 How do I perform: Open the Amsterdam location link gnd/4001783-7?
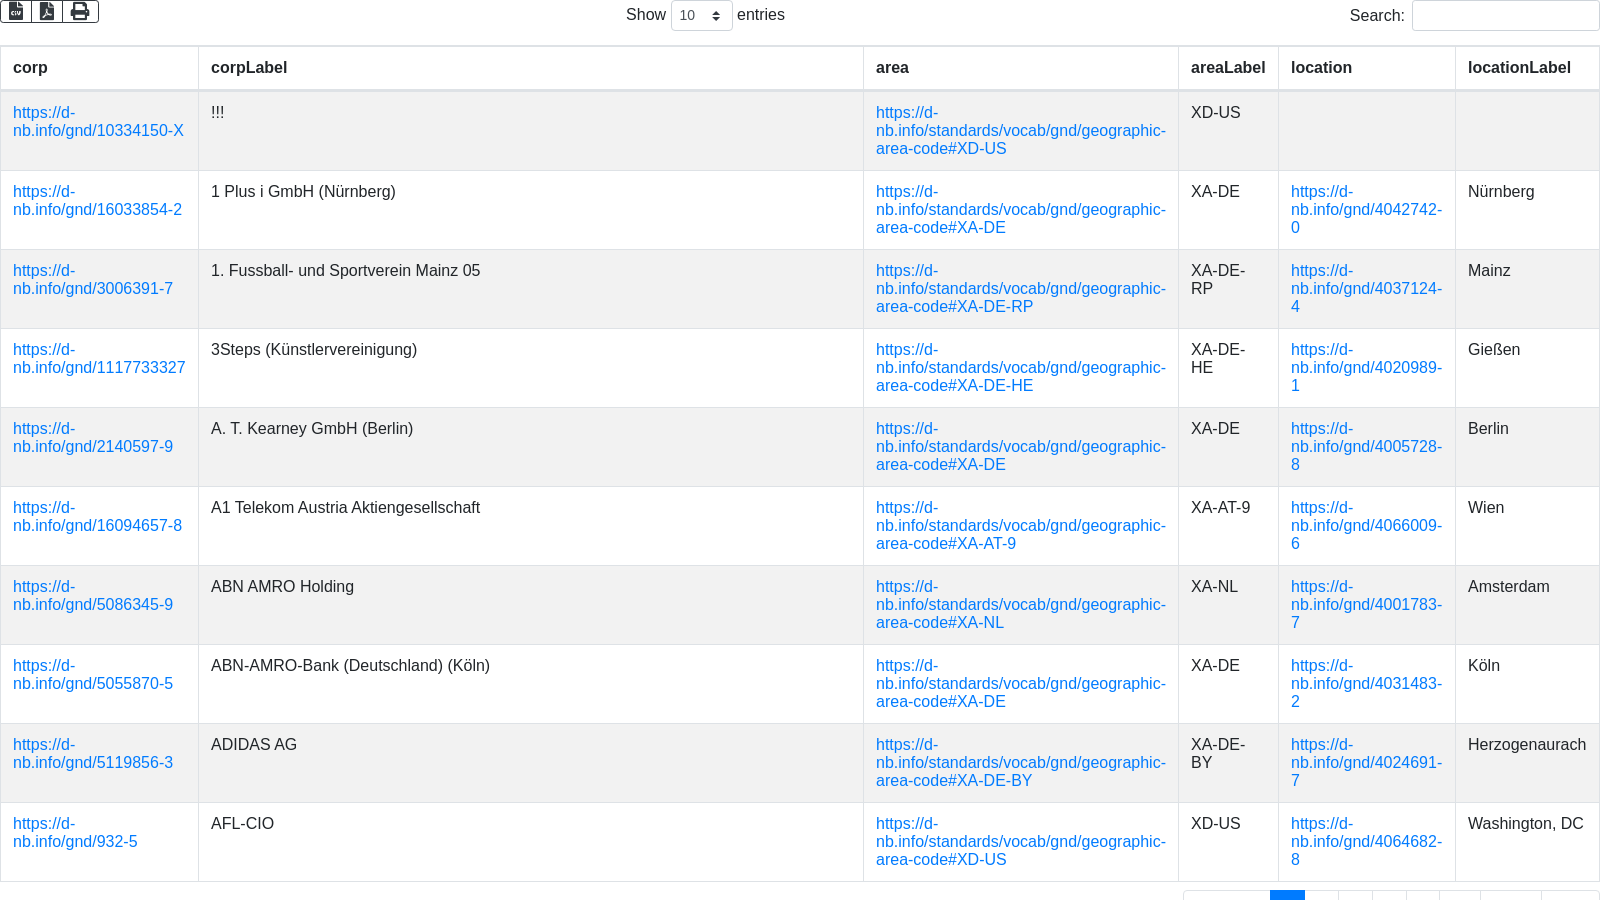point(1365,605)
